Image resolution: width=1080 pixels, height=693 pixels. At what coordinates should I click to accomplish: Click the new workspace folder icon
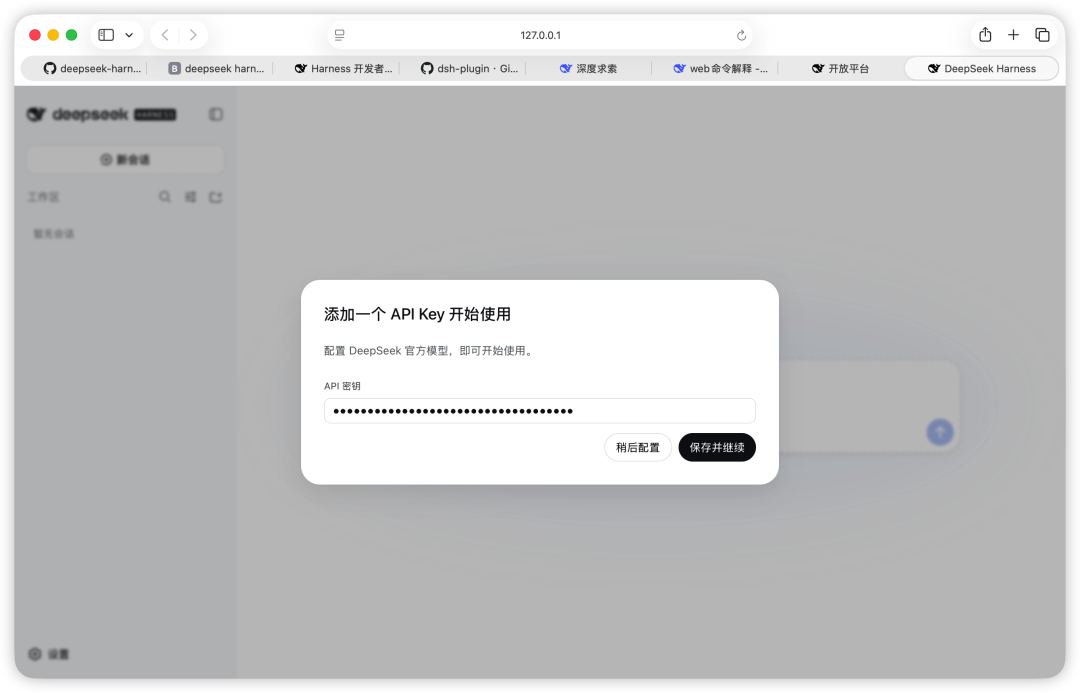[x=216, y=197]
